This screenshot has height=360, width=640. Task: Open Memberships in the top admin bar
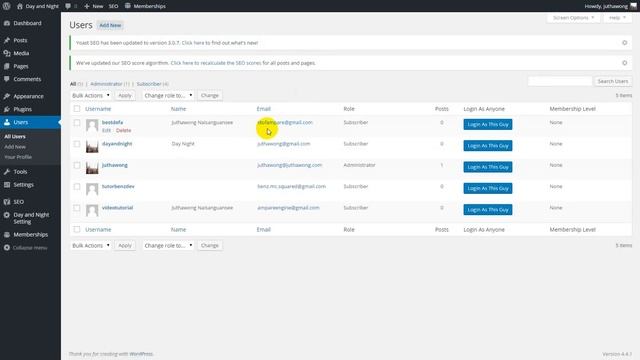click(x=145, y=6)
